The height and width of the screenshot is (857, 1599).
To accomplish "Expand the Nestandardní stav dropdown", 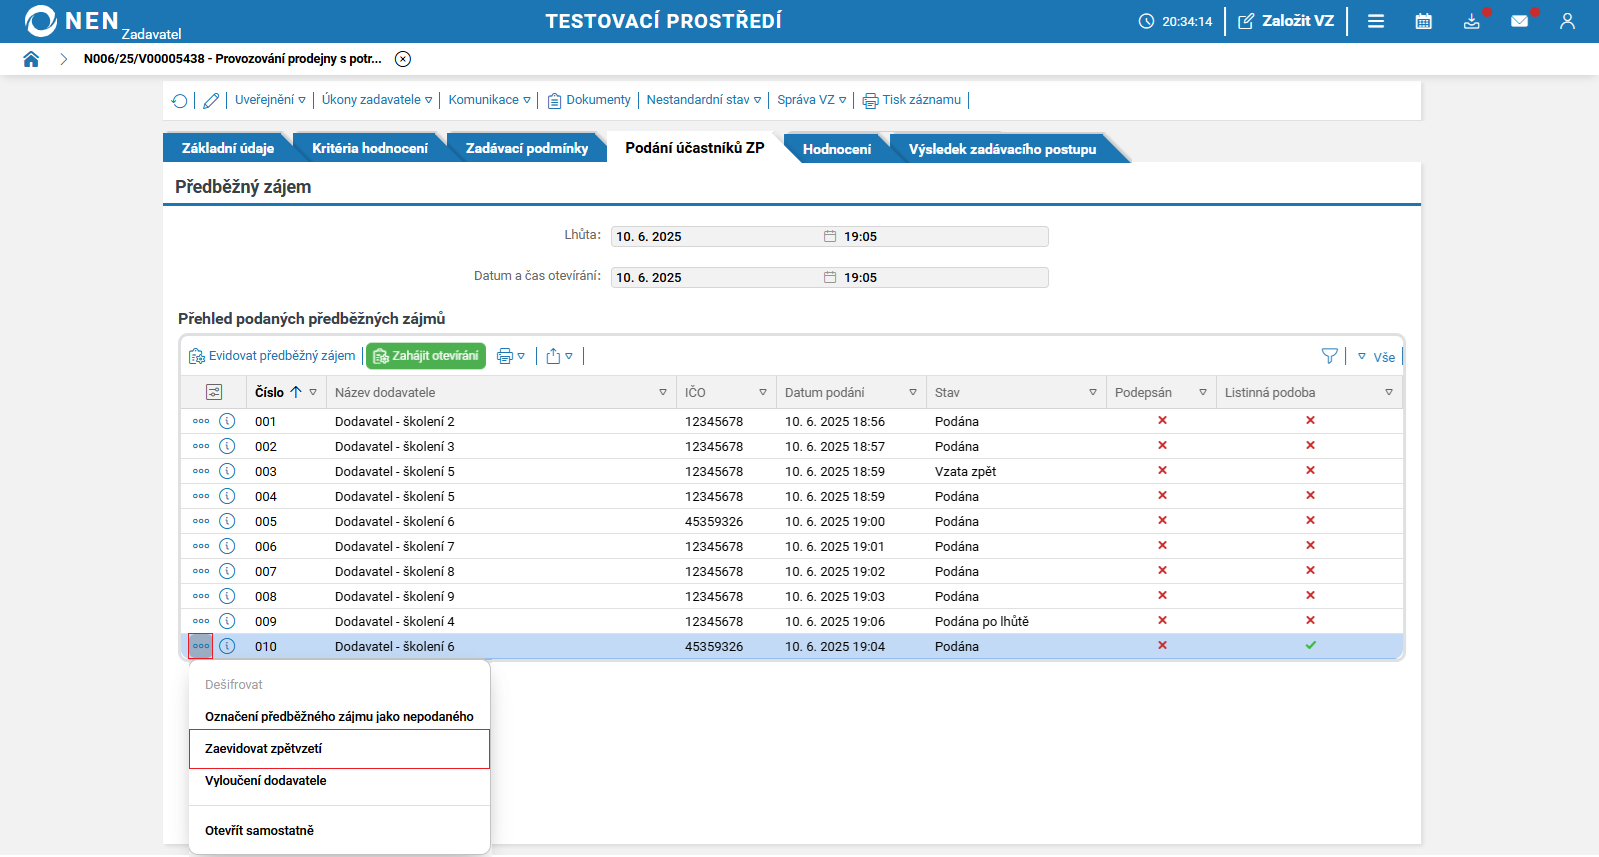I will (703, 100).
